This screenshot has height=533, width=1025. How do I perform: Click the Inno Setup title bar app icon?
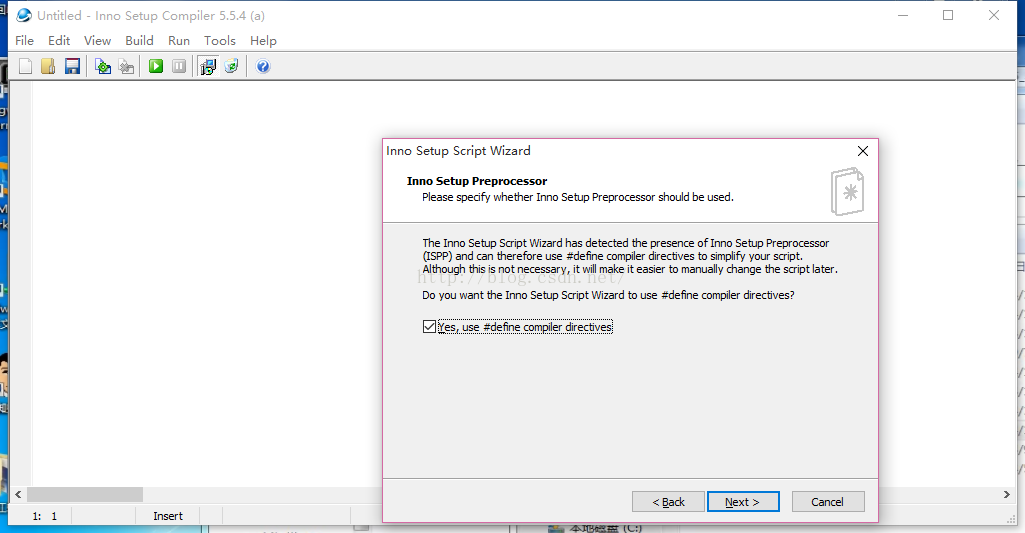point(24,15)
